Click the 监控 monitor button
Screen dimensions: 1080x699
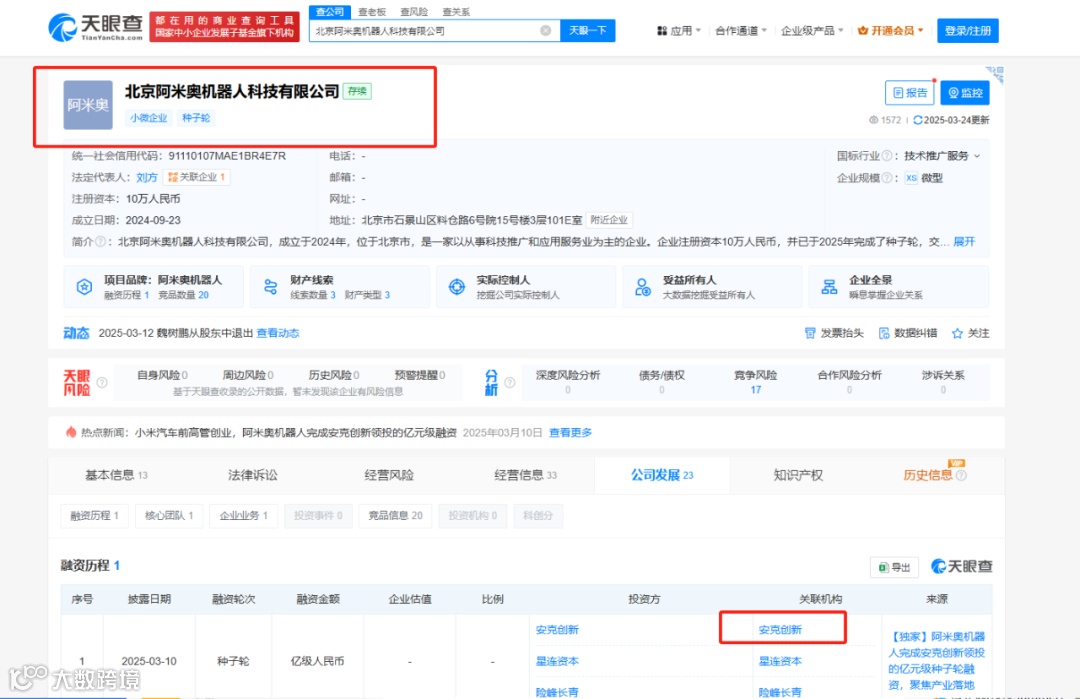tap(964, 93)
